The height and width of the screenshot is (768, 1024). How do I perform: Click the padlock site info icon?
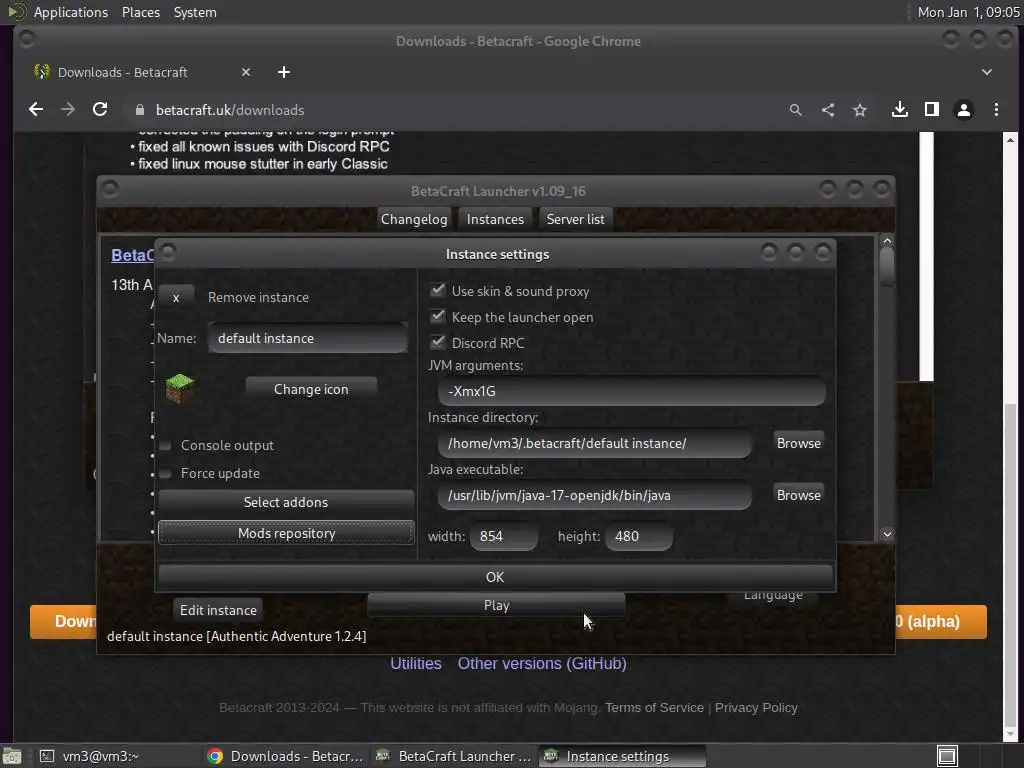(x=139, y=110)
